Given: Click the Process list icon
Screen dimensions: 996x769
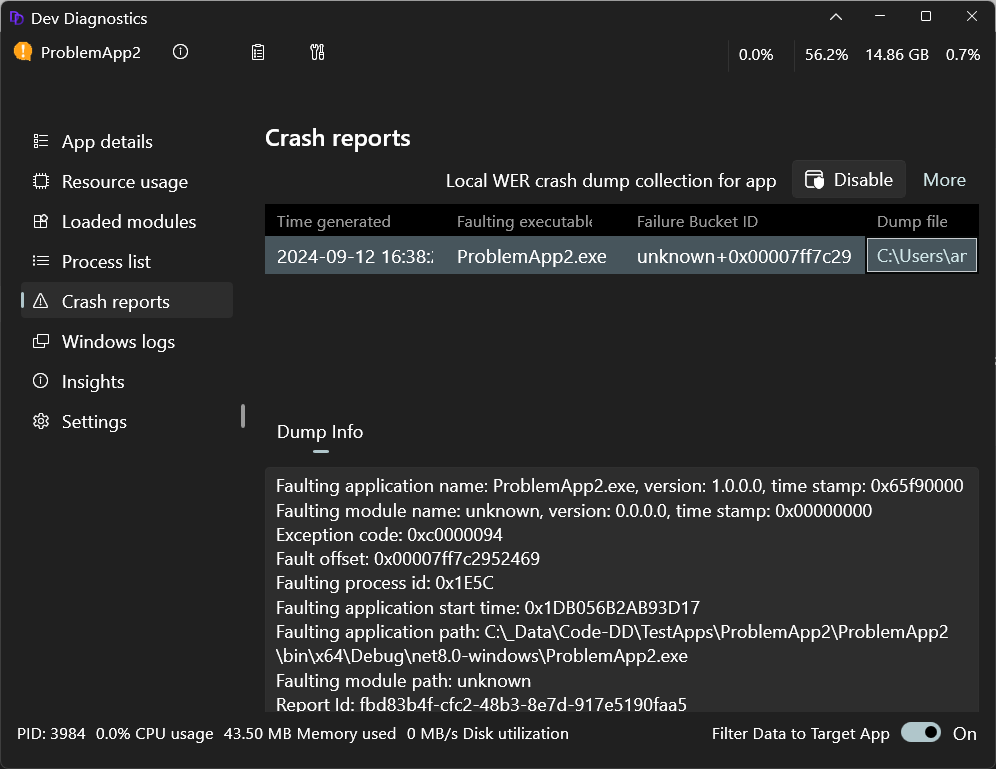Looking at the screenshot, I should click(x=41, y=261).
